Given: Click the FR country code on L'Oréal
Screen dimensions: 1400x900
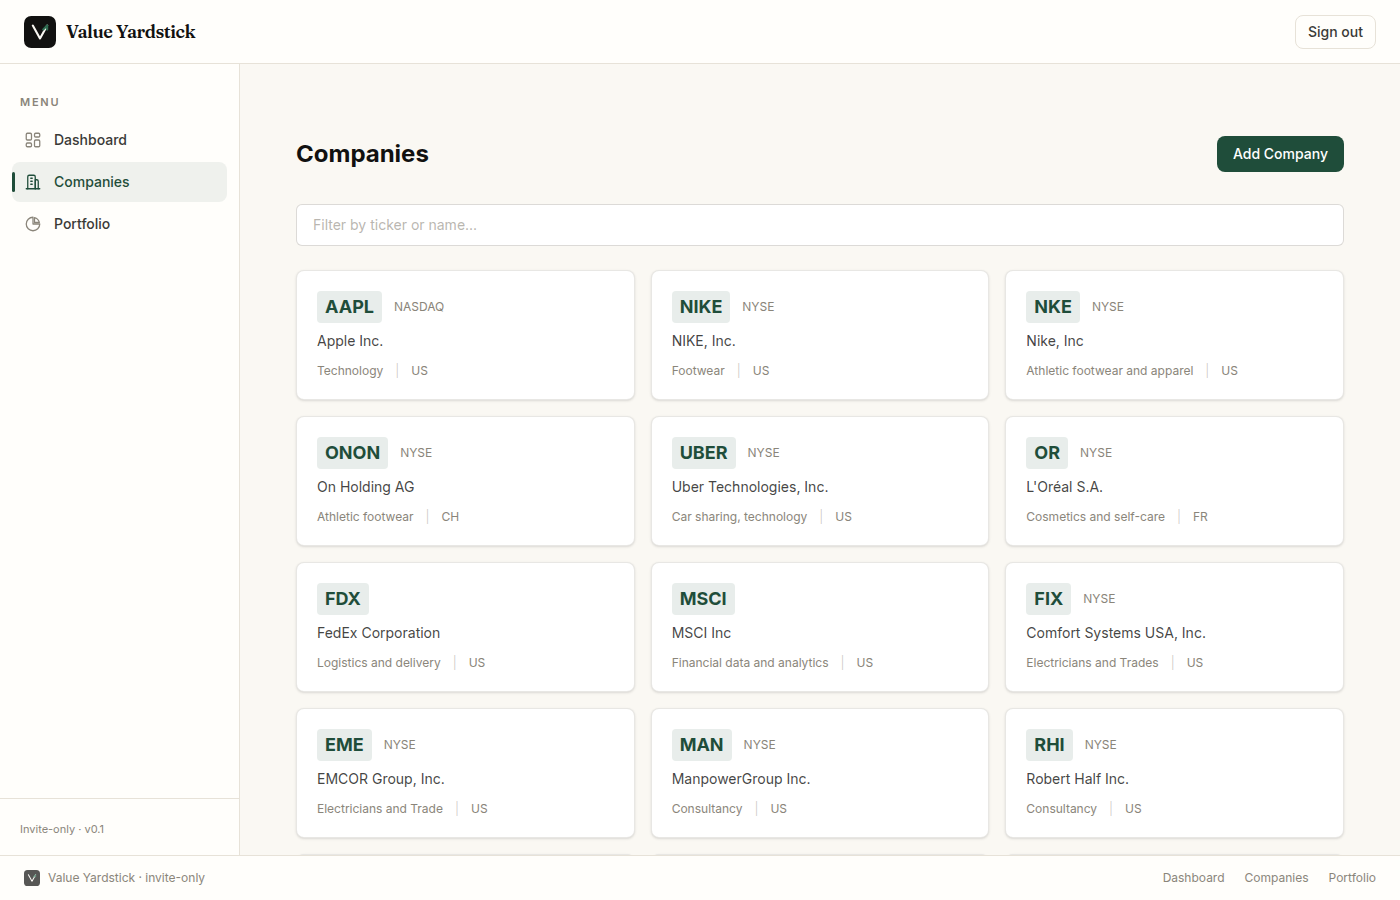Looking at the screenshot, I should [x=1200, y=517].
